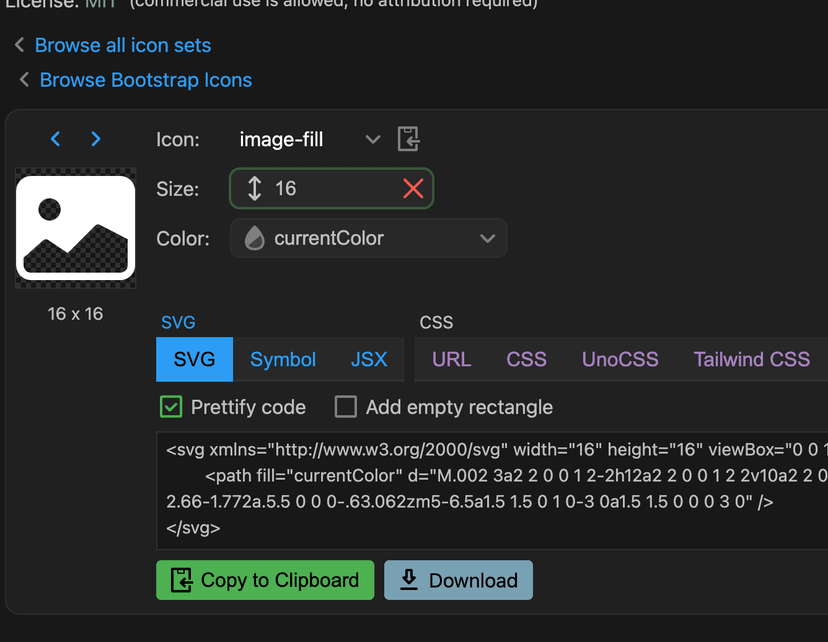Viewport: 828px width, 642px height.
Task: Expand the image-fill selector chevron
Action: 372,140
